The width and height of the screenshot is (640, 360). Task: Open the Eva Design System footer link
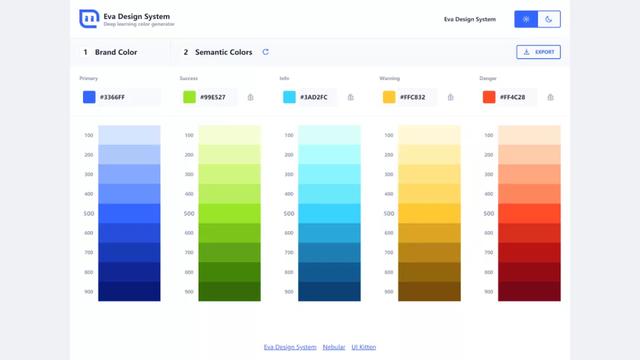coord(290,347)
